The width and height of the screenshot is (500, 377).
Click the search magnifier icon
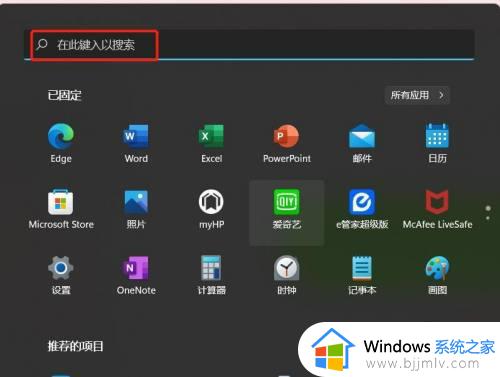pos(42,44)
